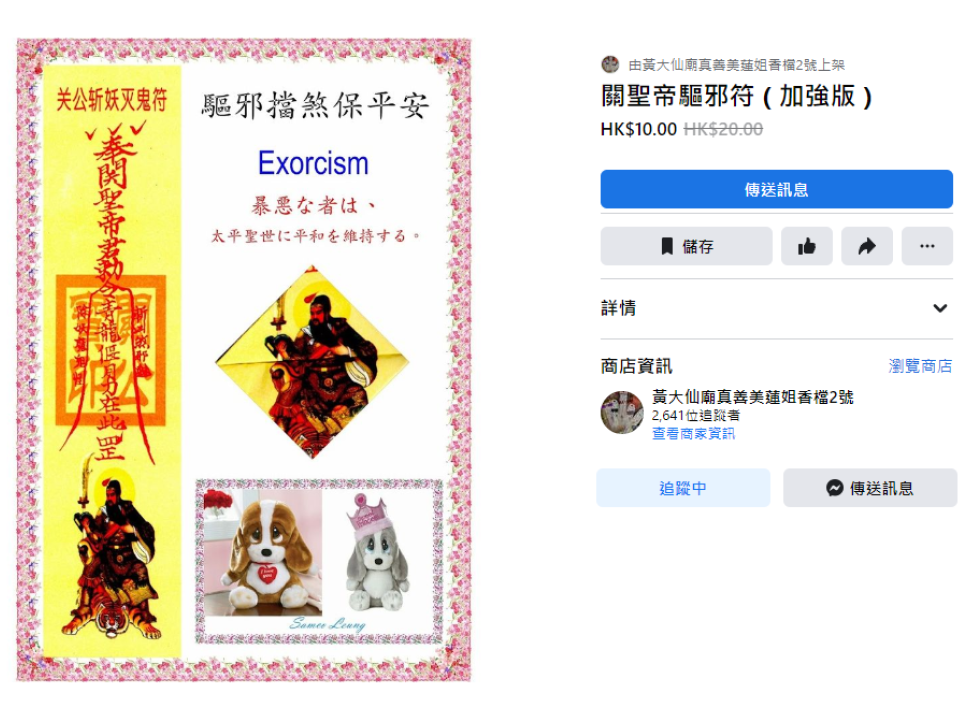Like the listing with the thumbs-up icon

[x=806, y=246]
